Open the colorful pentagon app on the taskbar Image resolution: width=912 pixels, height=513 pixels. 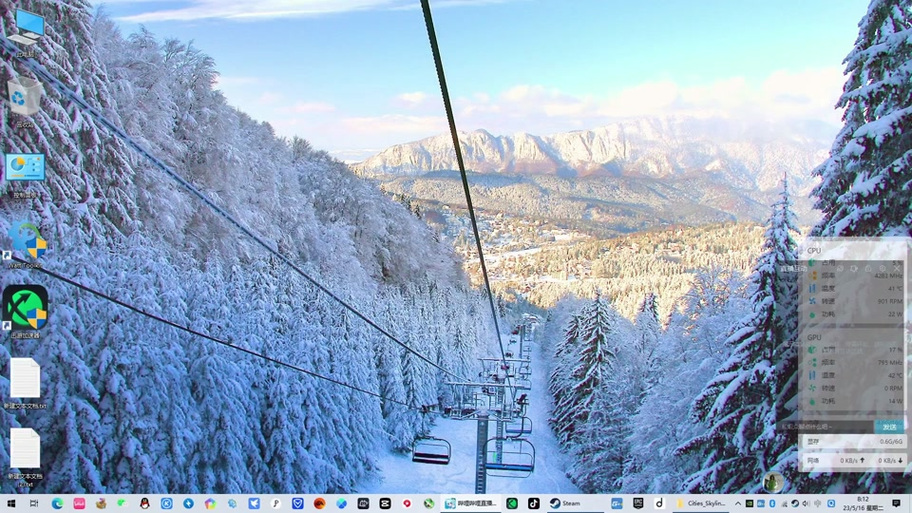click(210, 504)
